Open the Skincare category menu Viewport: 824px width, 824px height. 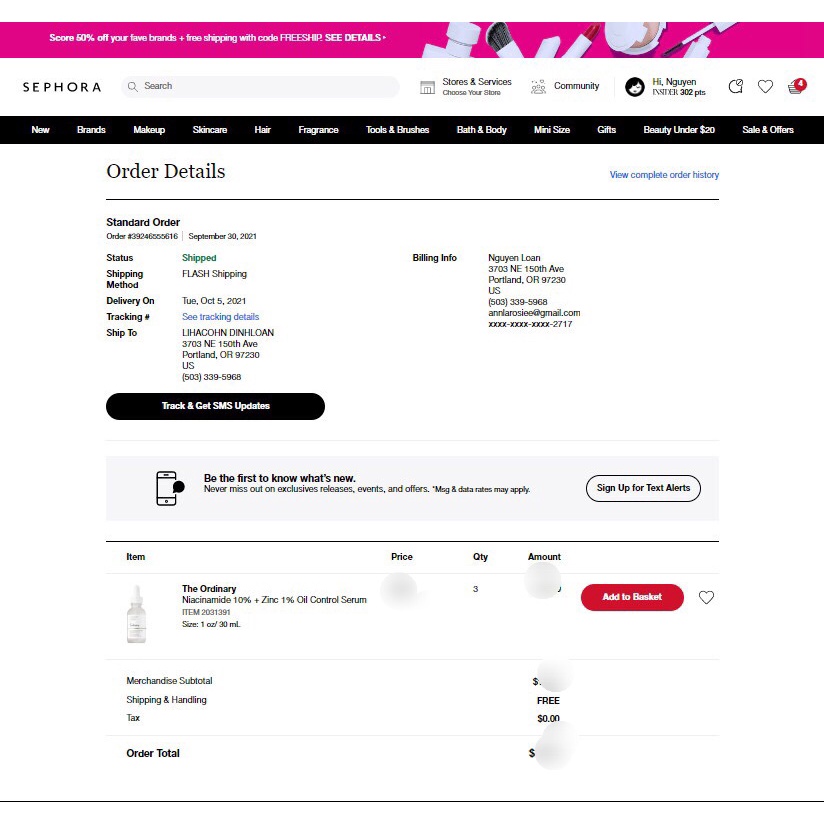[x=210, y=130]
